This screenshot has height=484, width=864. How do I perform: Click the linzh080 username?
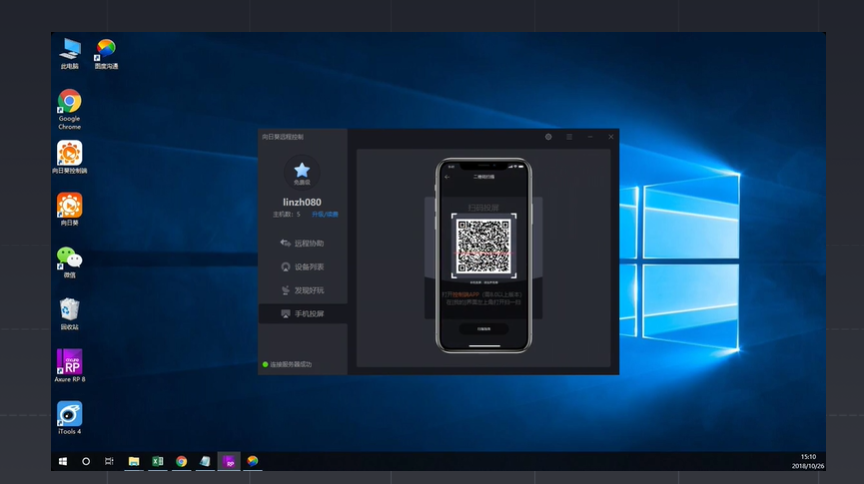click(x=302, y=202)
